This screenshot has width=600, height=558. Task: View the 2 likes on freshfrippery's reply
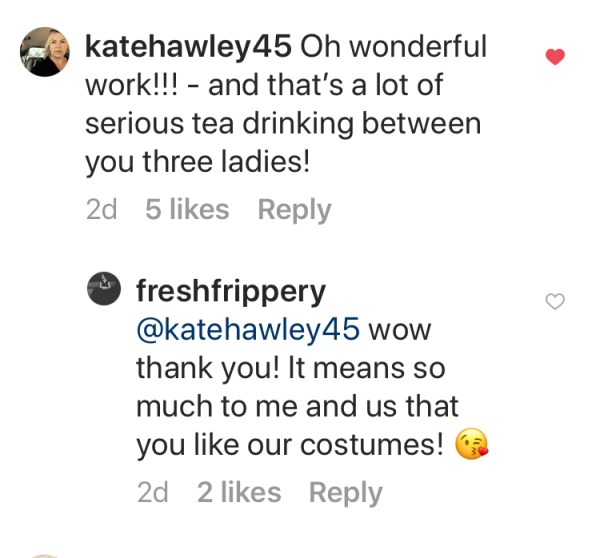click(239, 493)
